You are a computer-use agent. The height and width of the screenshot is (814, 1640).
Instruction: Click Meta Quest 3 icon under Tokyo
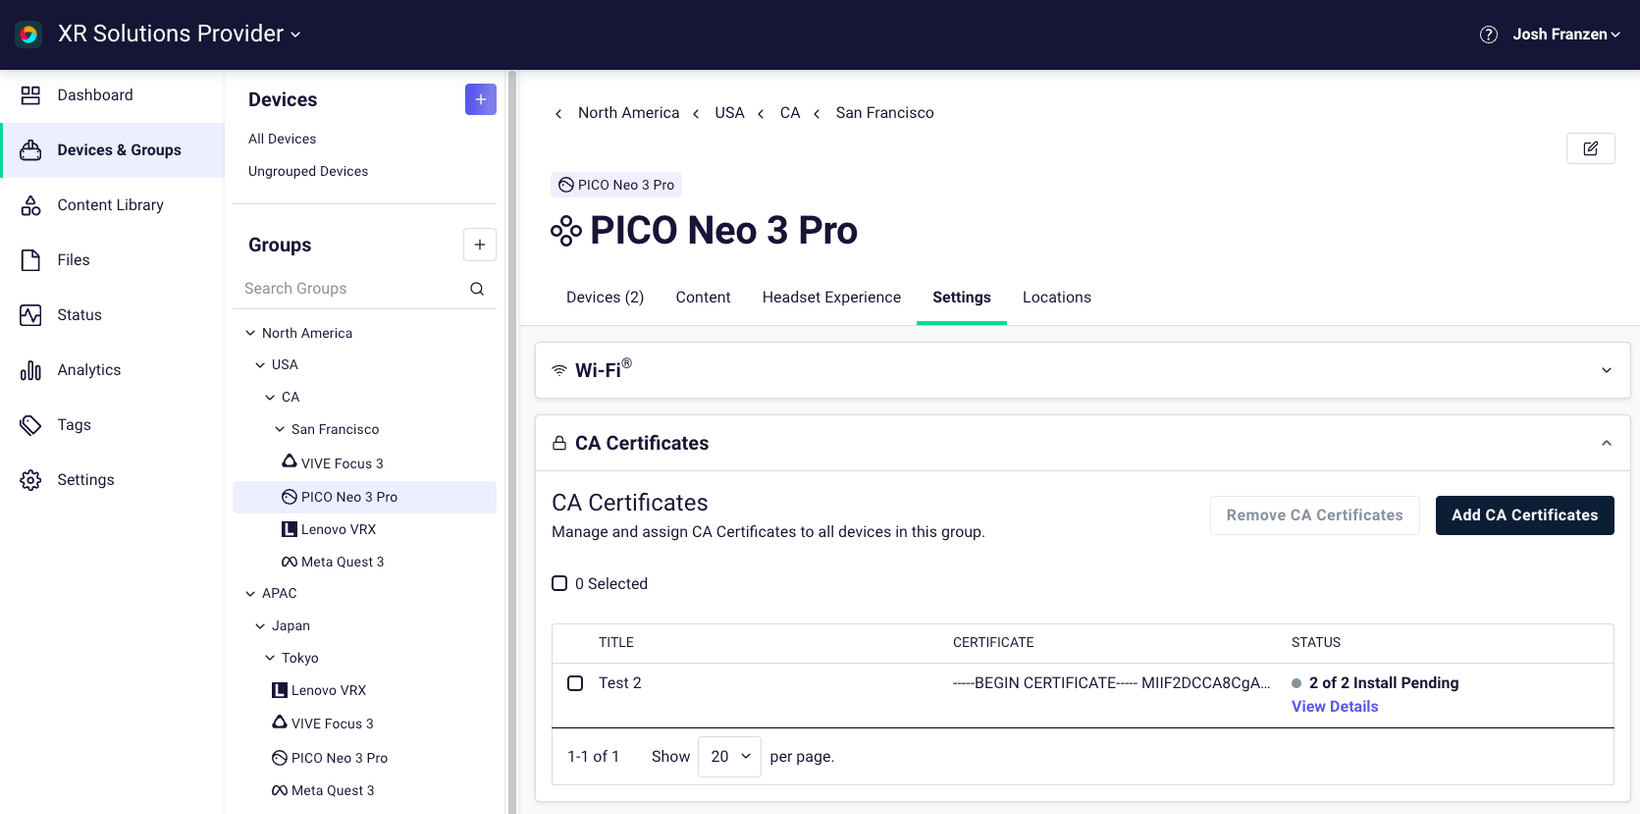(279, 790)
